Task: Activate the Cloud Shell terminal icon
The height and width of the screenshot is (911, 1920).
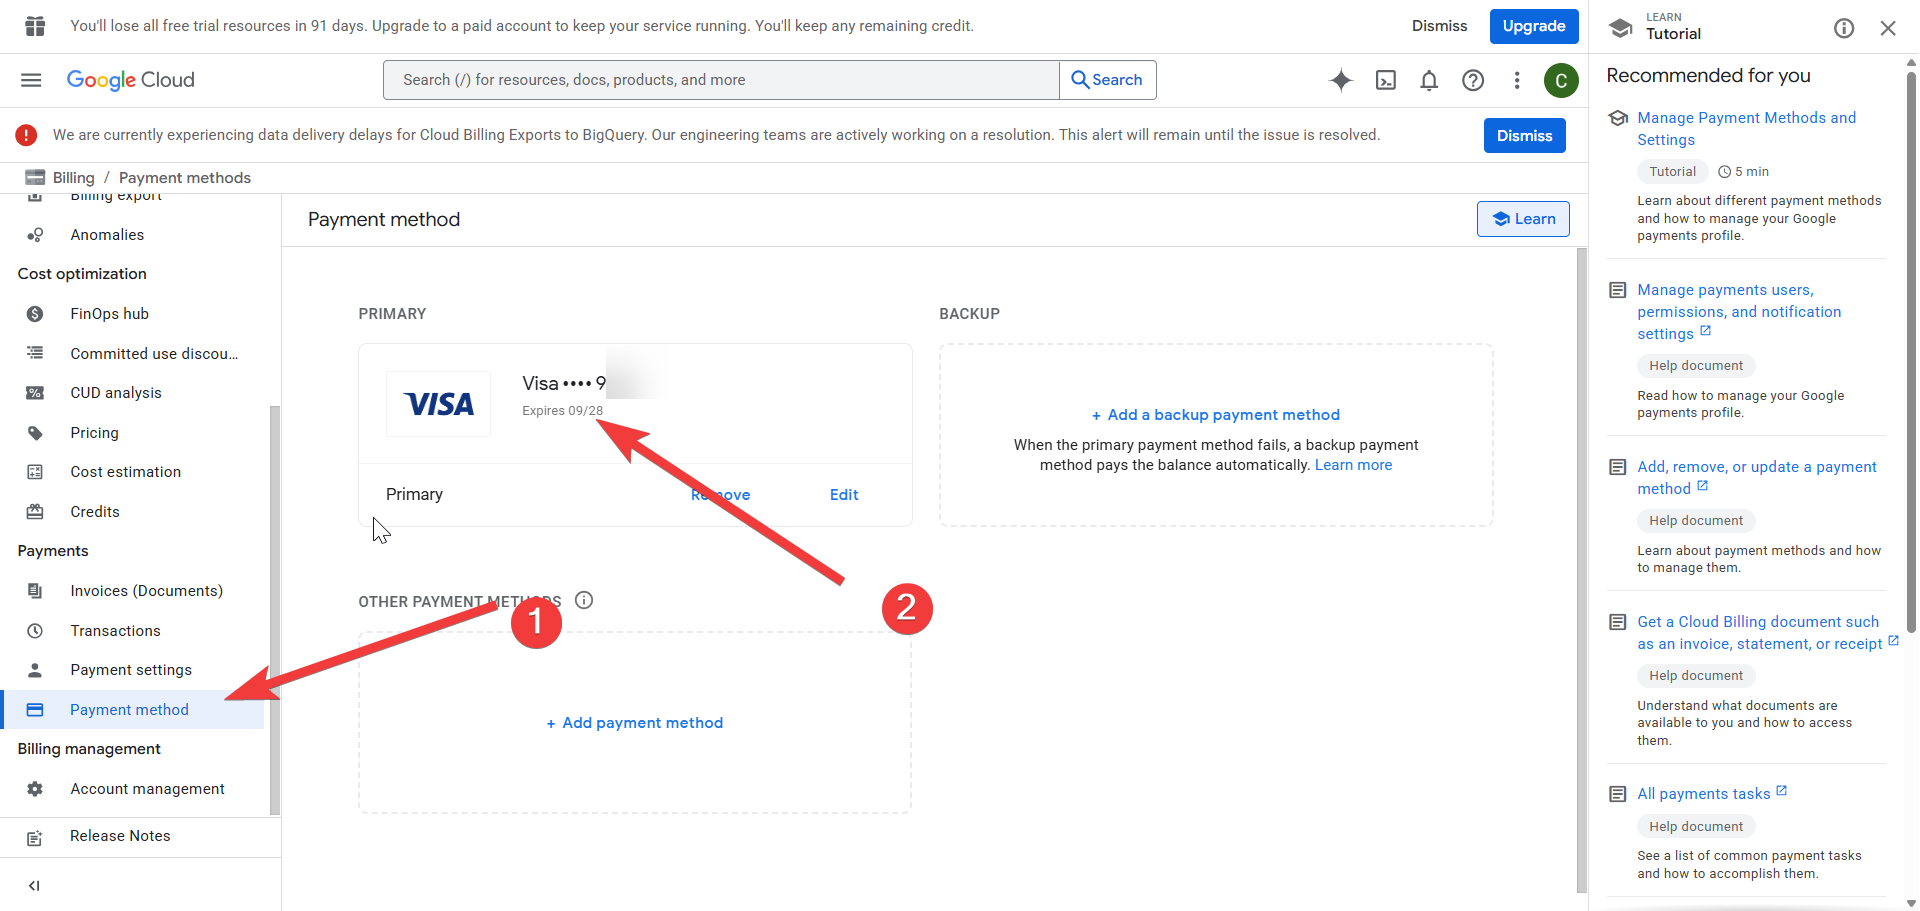Action: pyautogui.click(x=1386, y=80)
